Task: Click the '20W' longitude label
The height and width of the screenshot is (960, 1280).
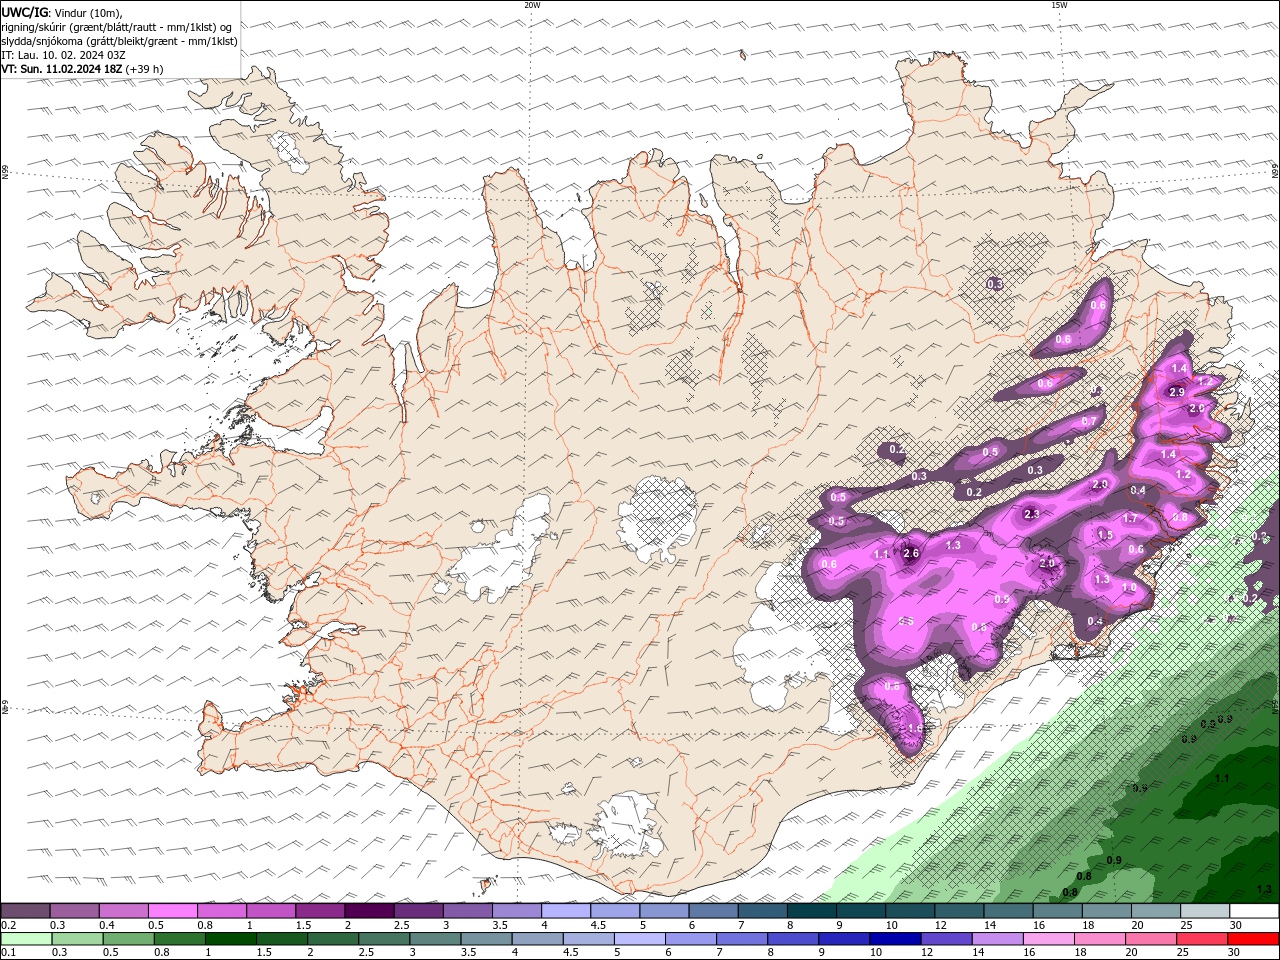Action: (532, 5)
